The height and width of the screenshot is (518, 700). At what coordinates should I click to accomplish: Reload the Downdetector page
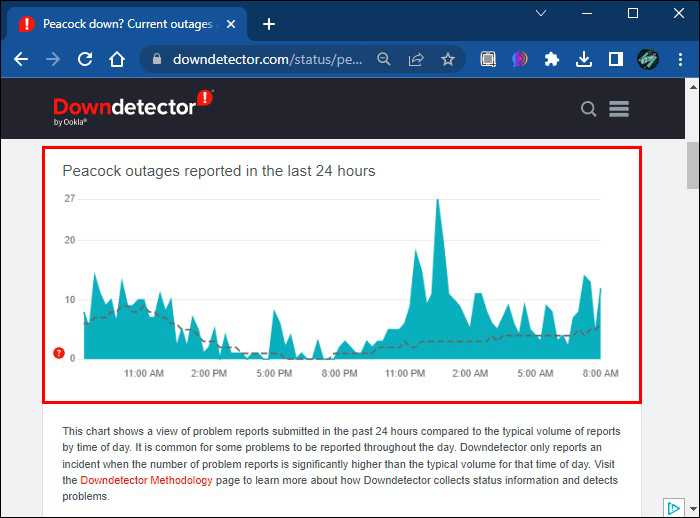pyautogui.click(x=85, y=59)
